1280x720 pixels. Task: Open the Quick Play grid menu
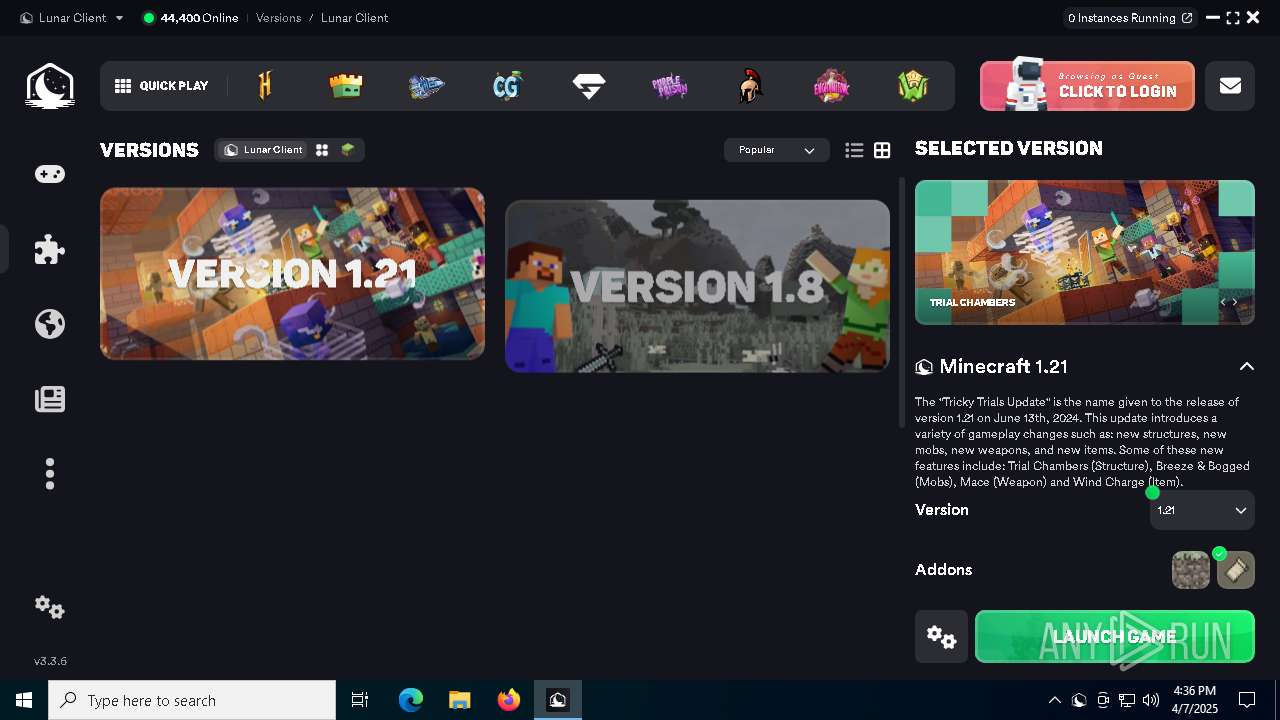tap(161, 86)
